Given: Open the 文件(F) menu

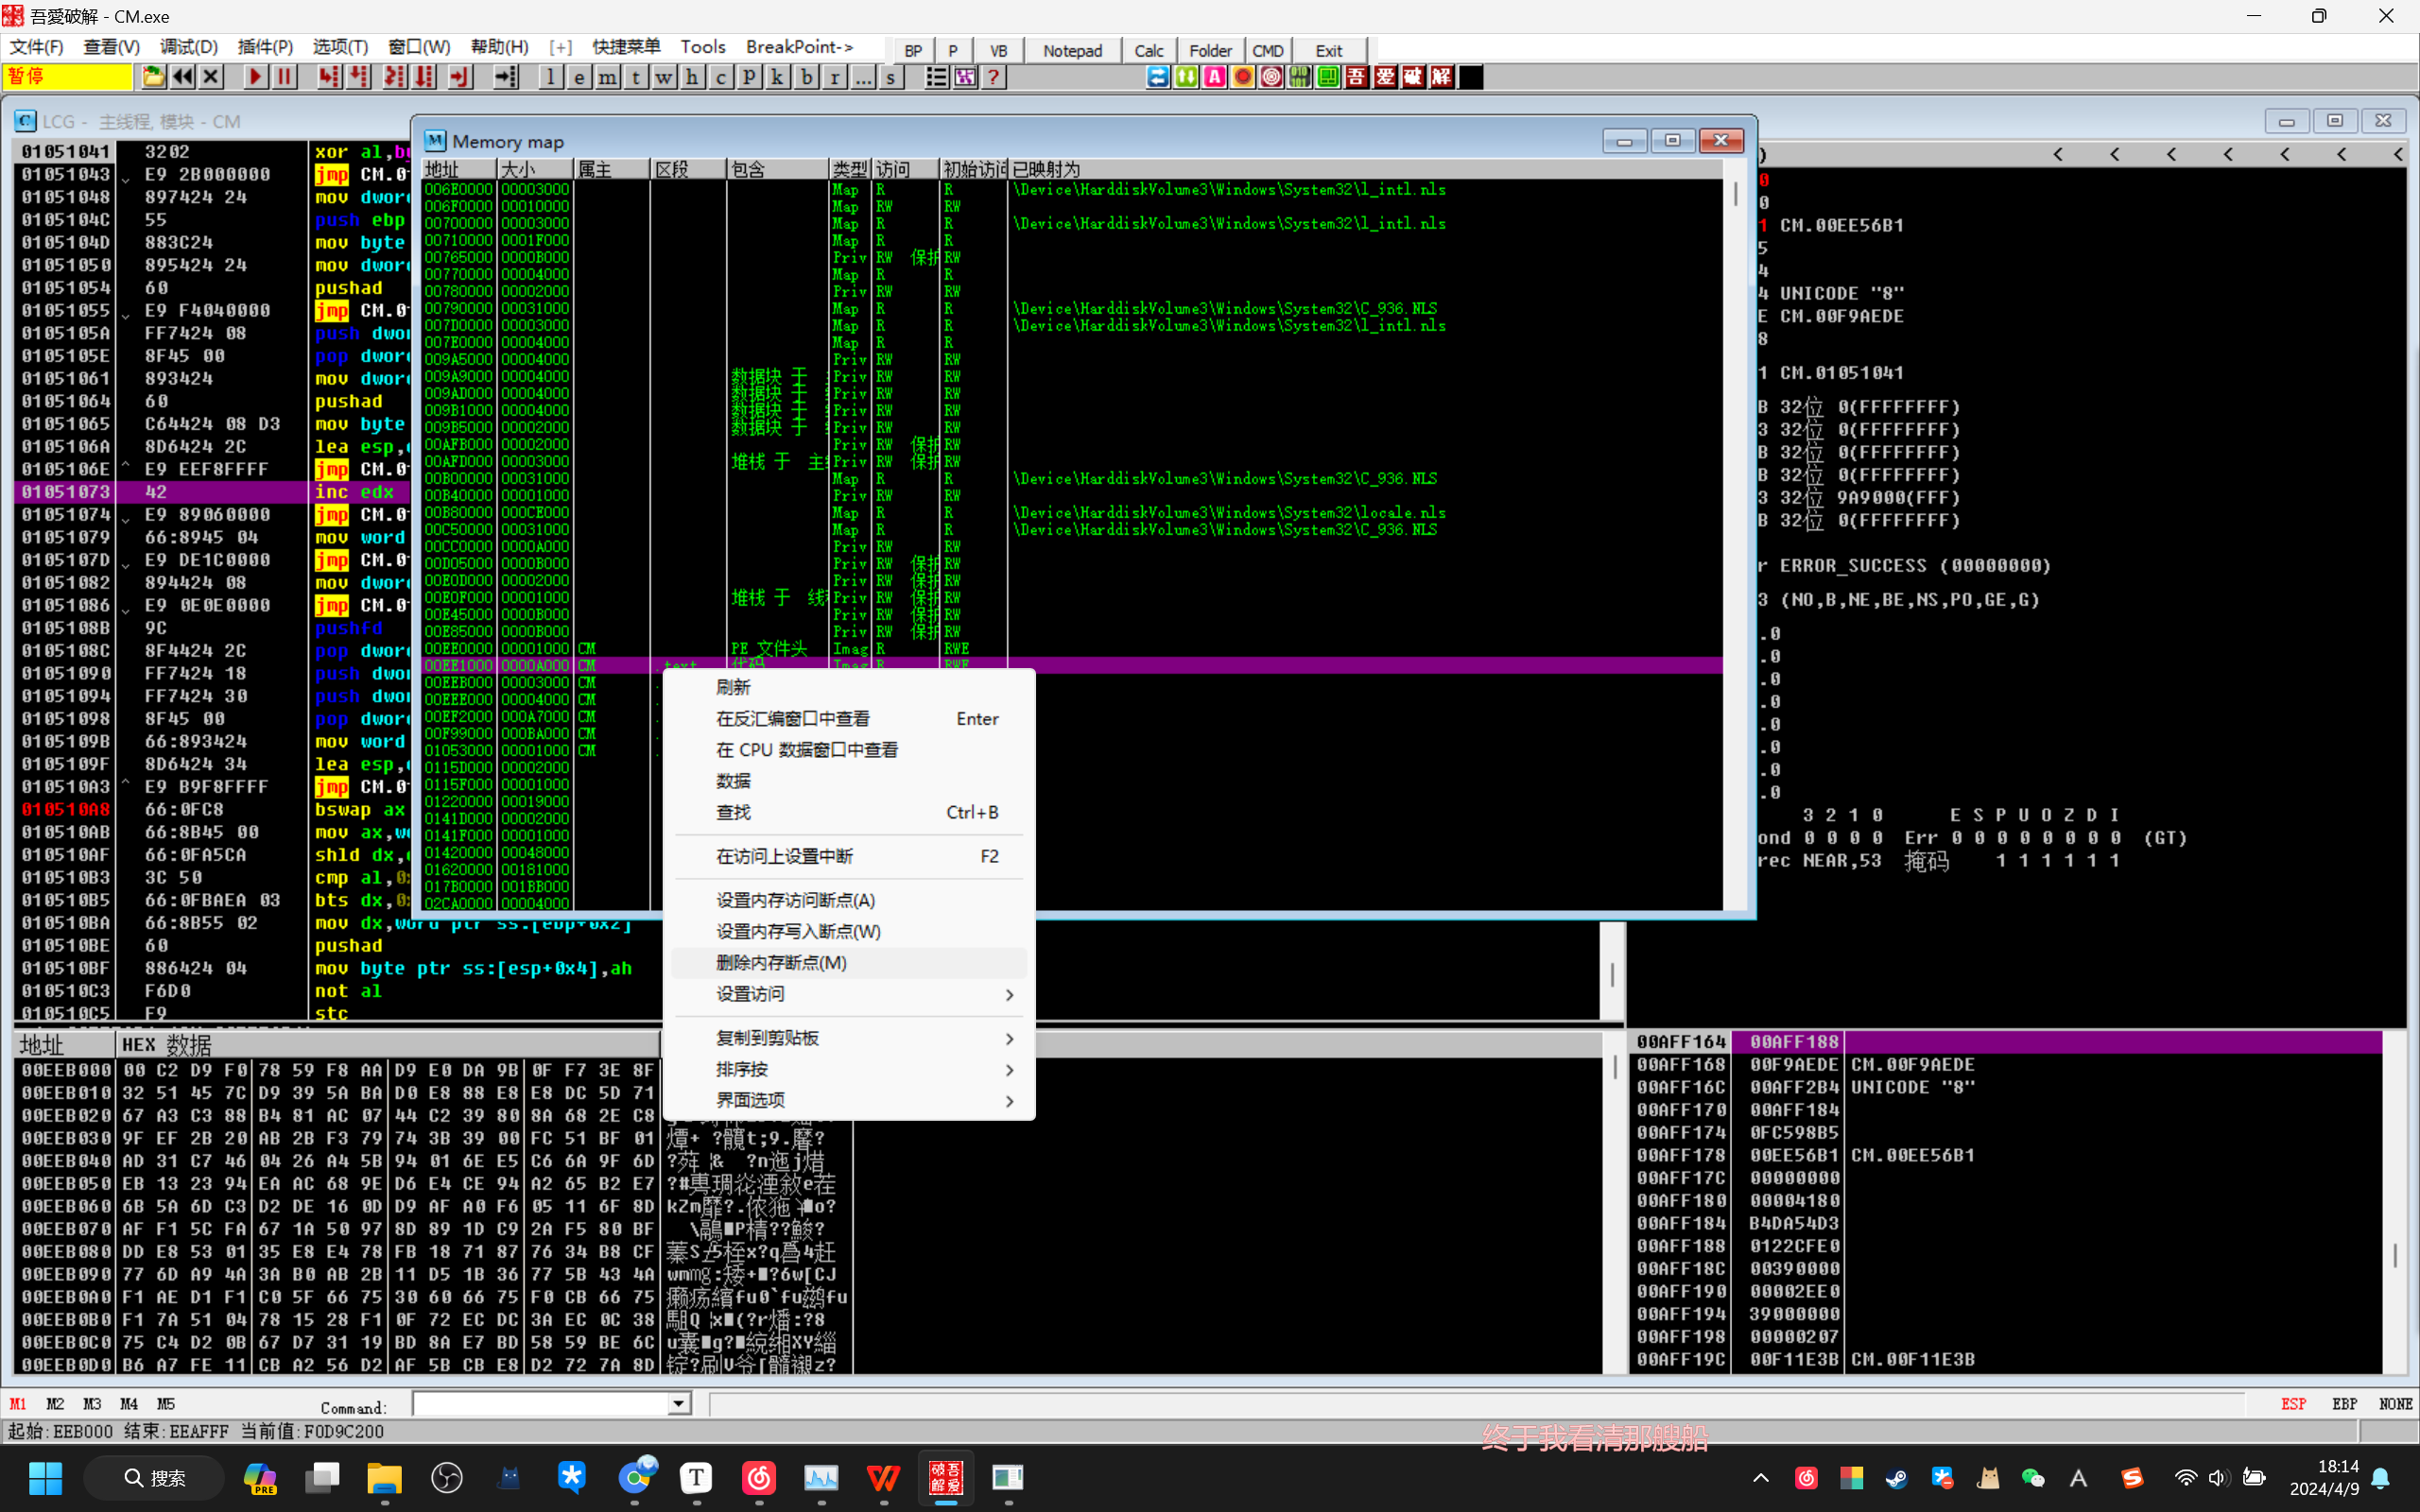Looking at the screenshot, I should [36, 47].
